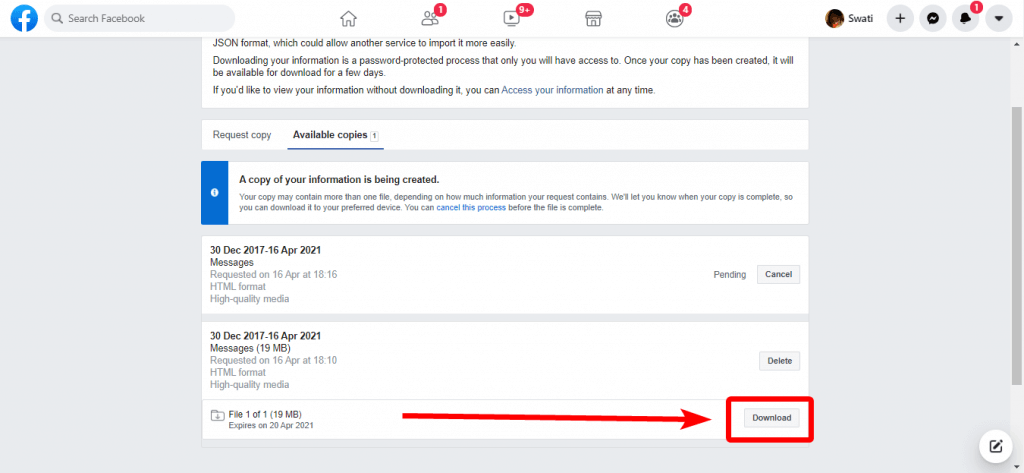Open the Facebook logo home link
This screenshot has width=1024, height=473.
point(24,18)
